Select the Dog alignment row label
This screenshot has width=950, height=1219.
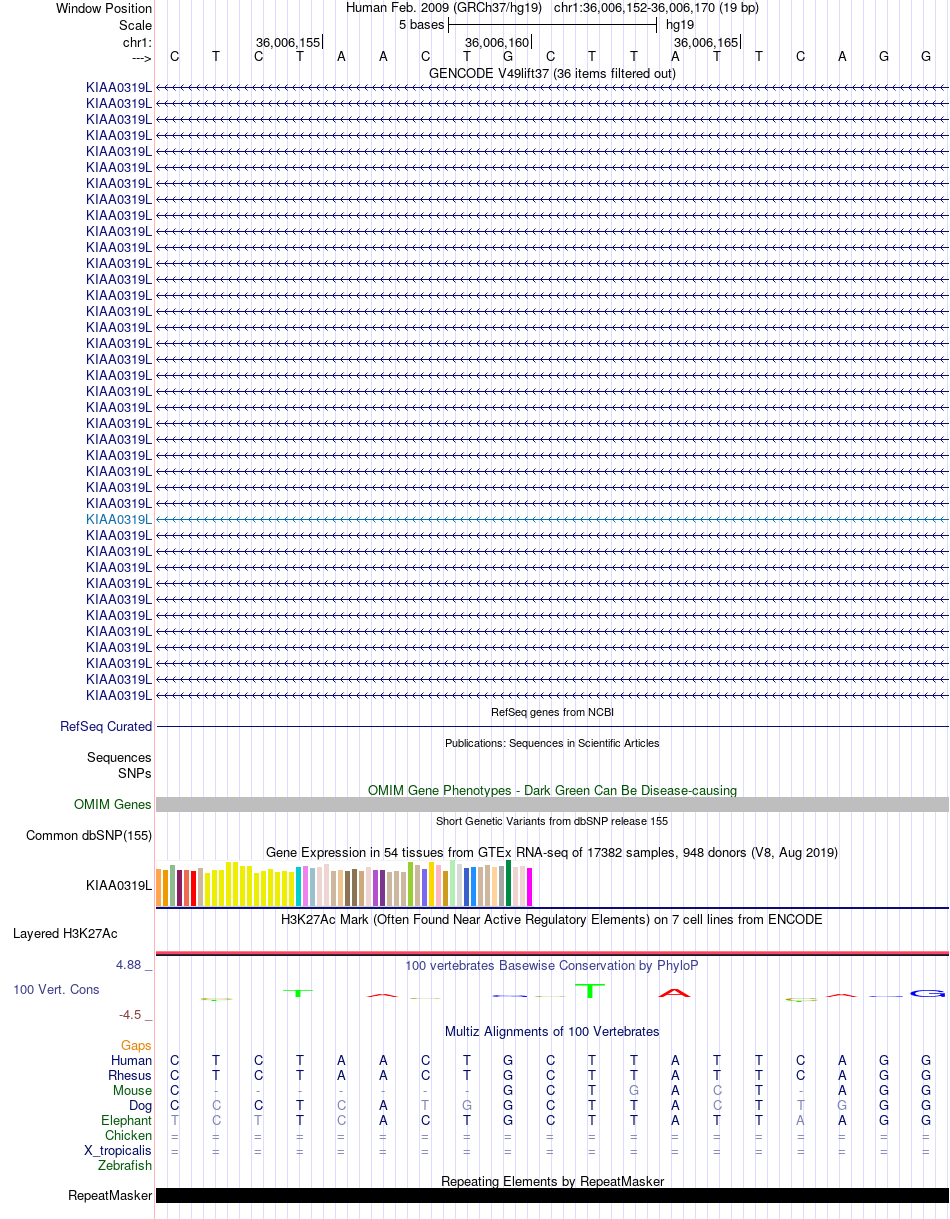(140, 1105)
